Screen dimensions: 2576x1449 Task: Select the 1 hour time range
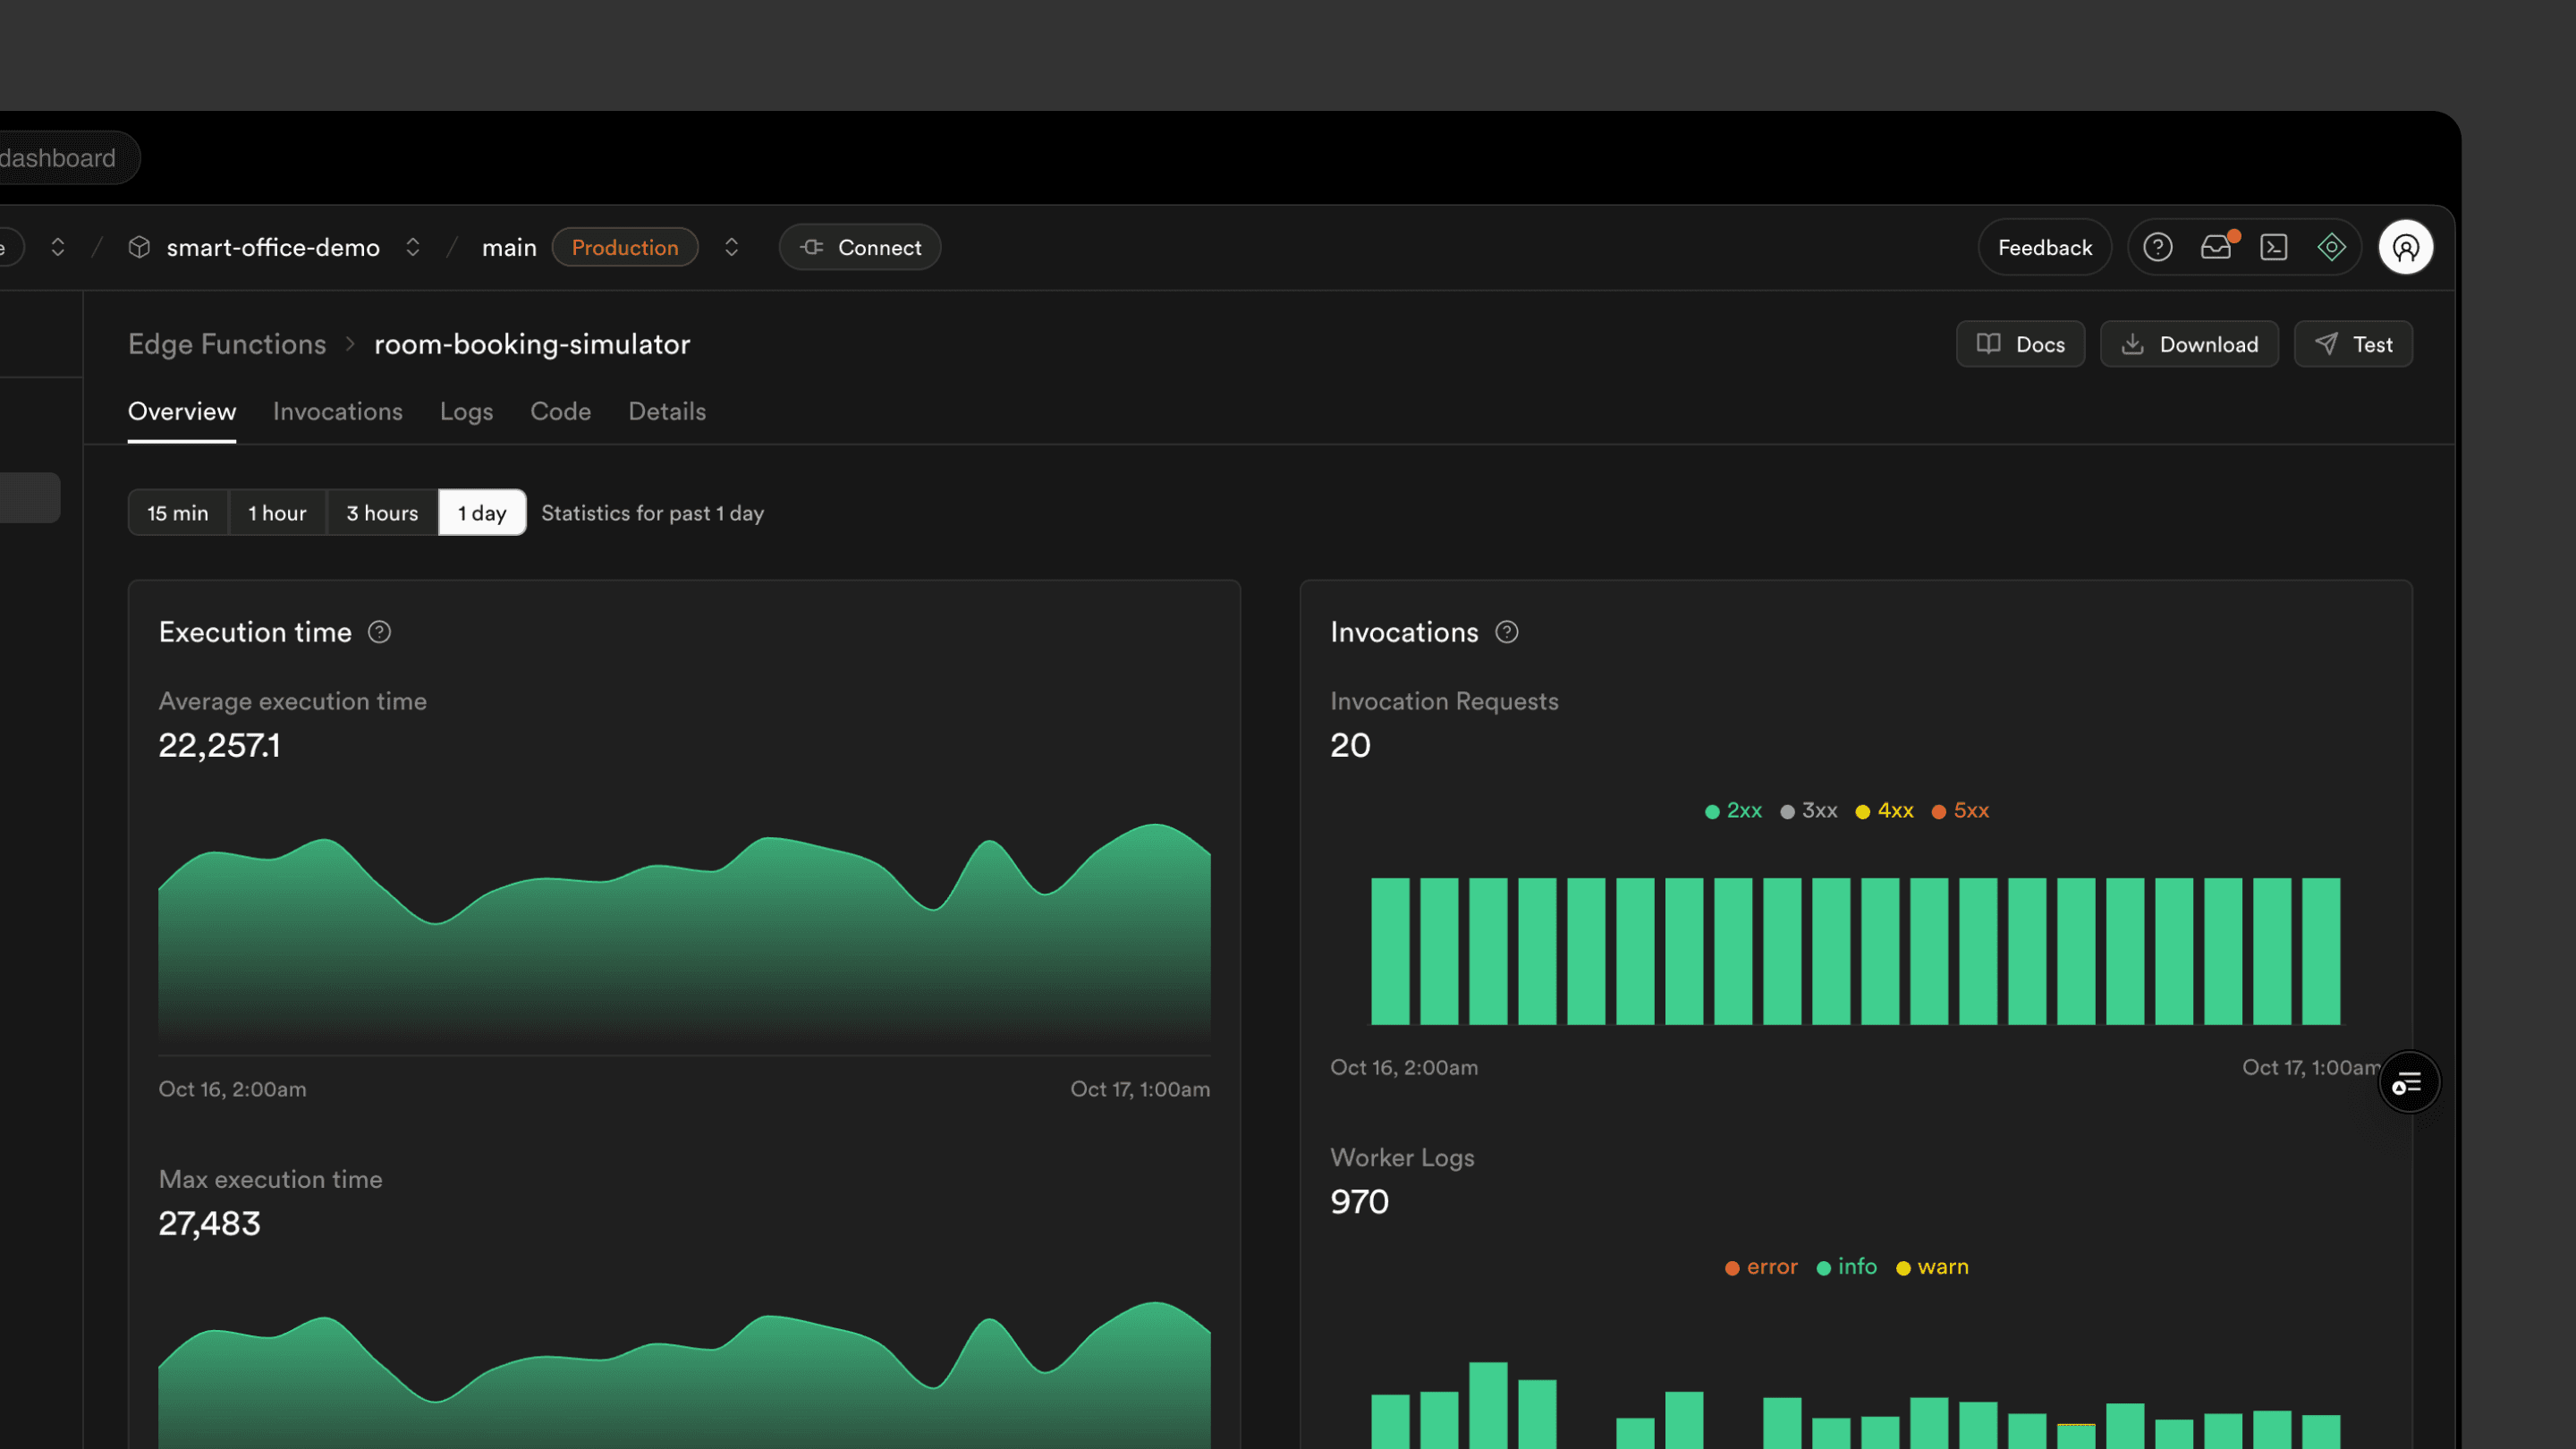tap(277, 513)
